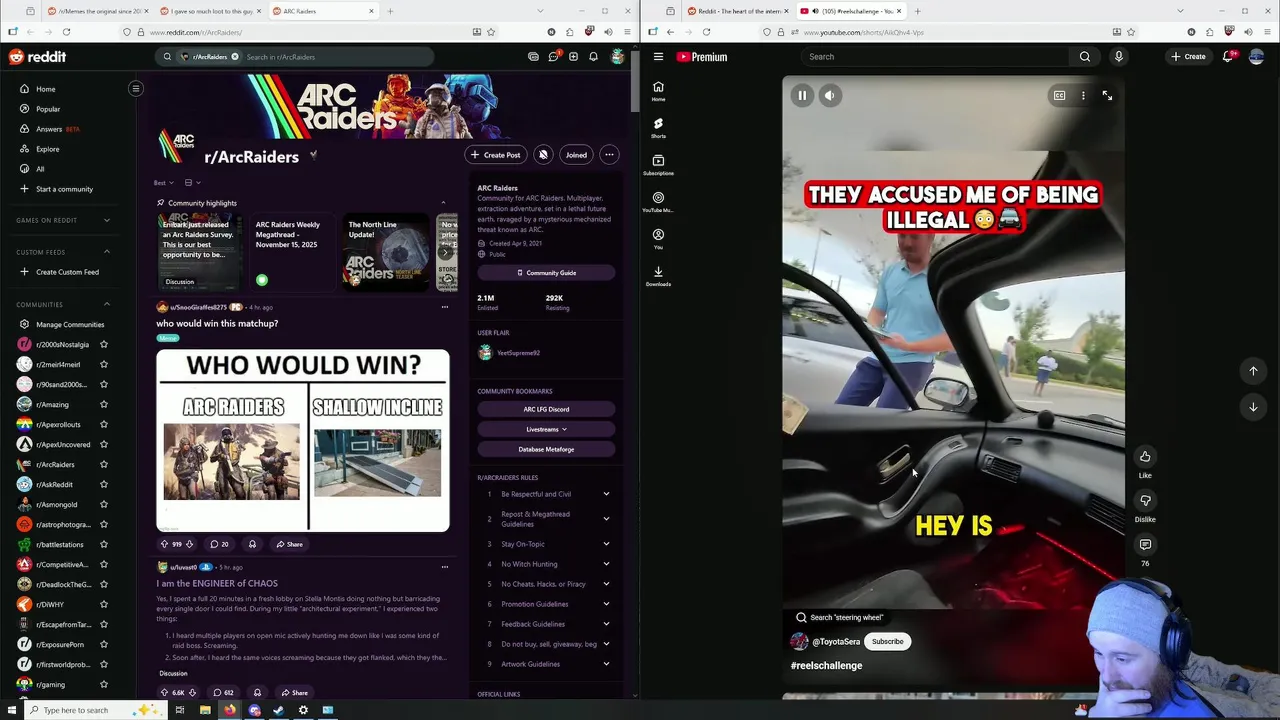
Task: Expand rule 'Be Respectful and Civil'
Action: point(606,494)
